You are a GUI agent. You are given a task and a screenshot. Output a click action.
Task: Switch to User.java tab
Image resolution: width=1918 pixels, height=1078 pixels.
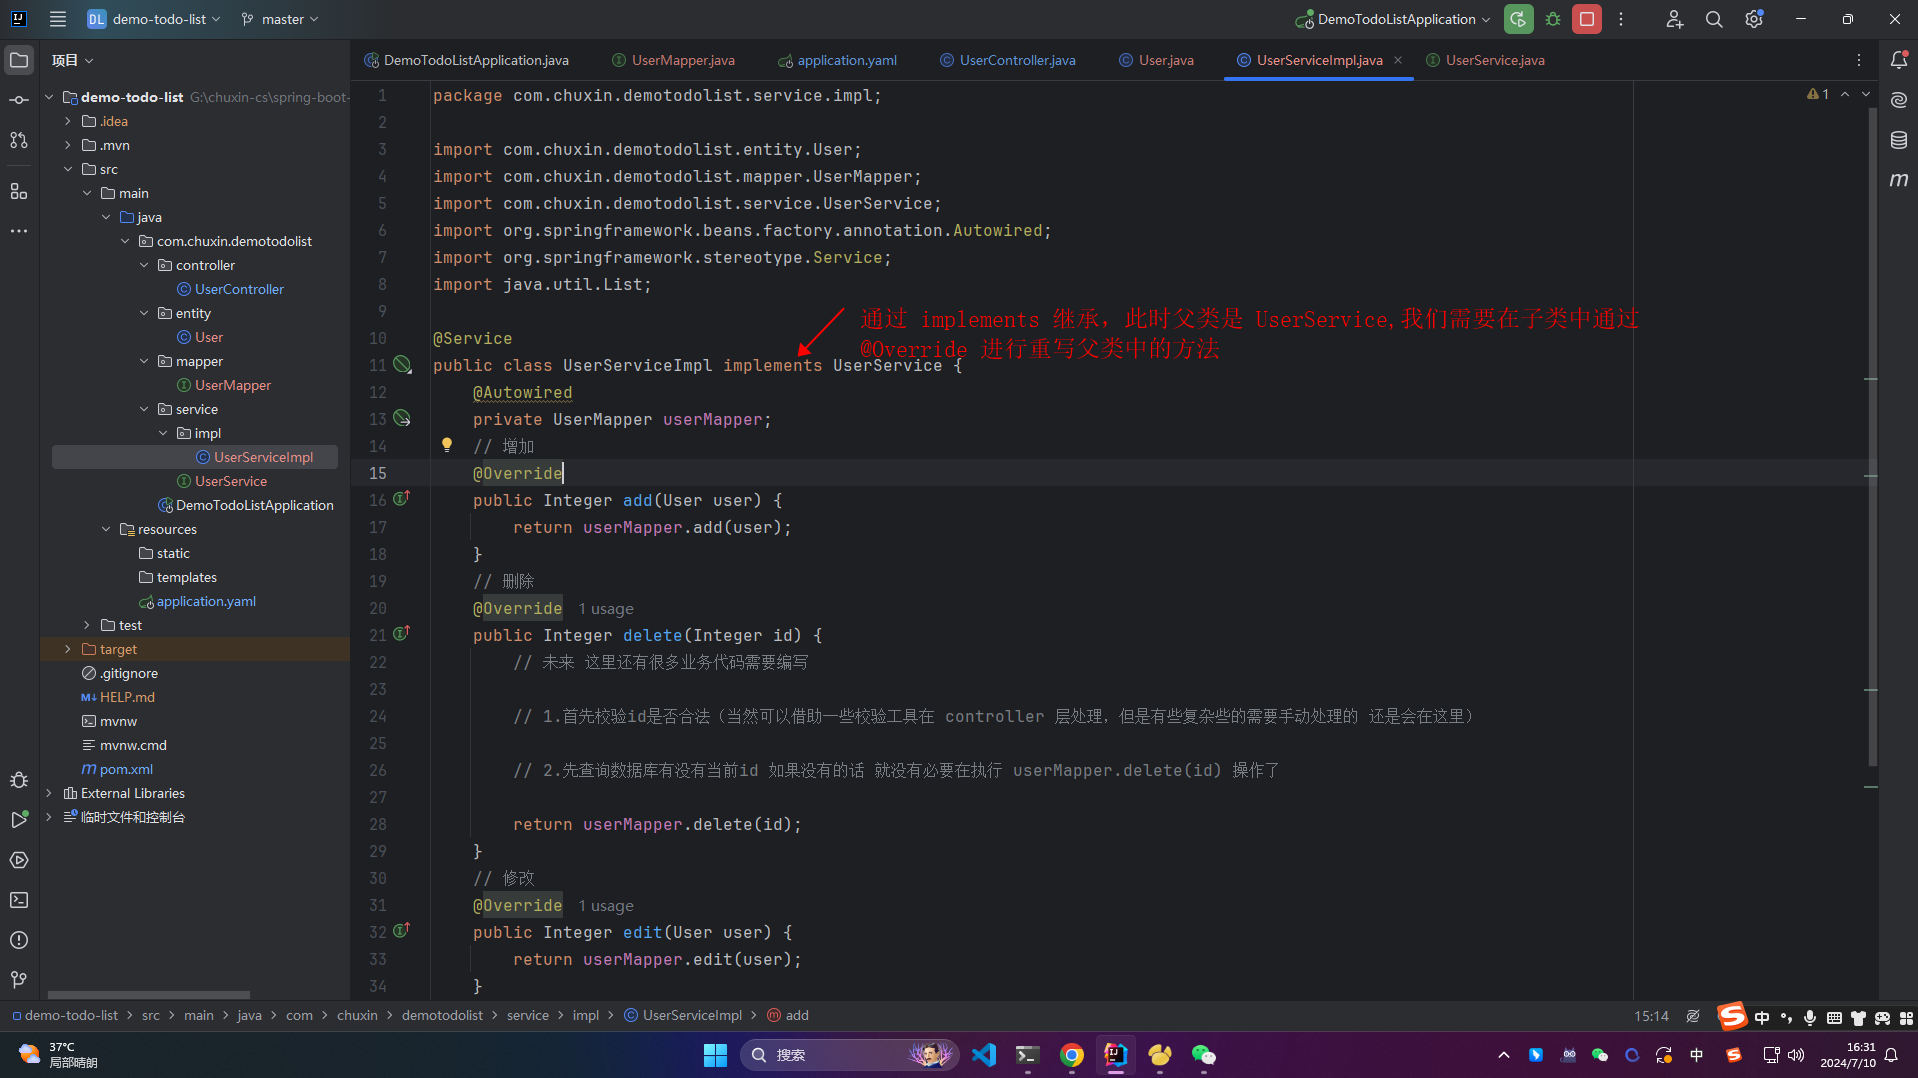(1157, 60)
